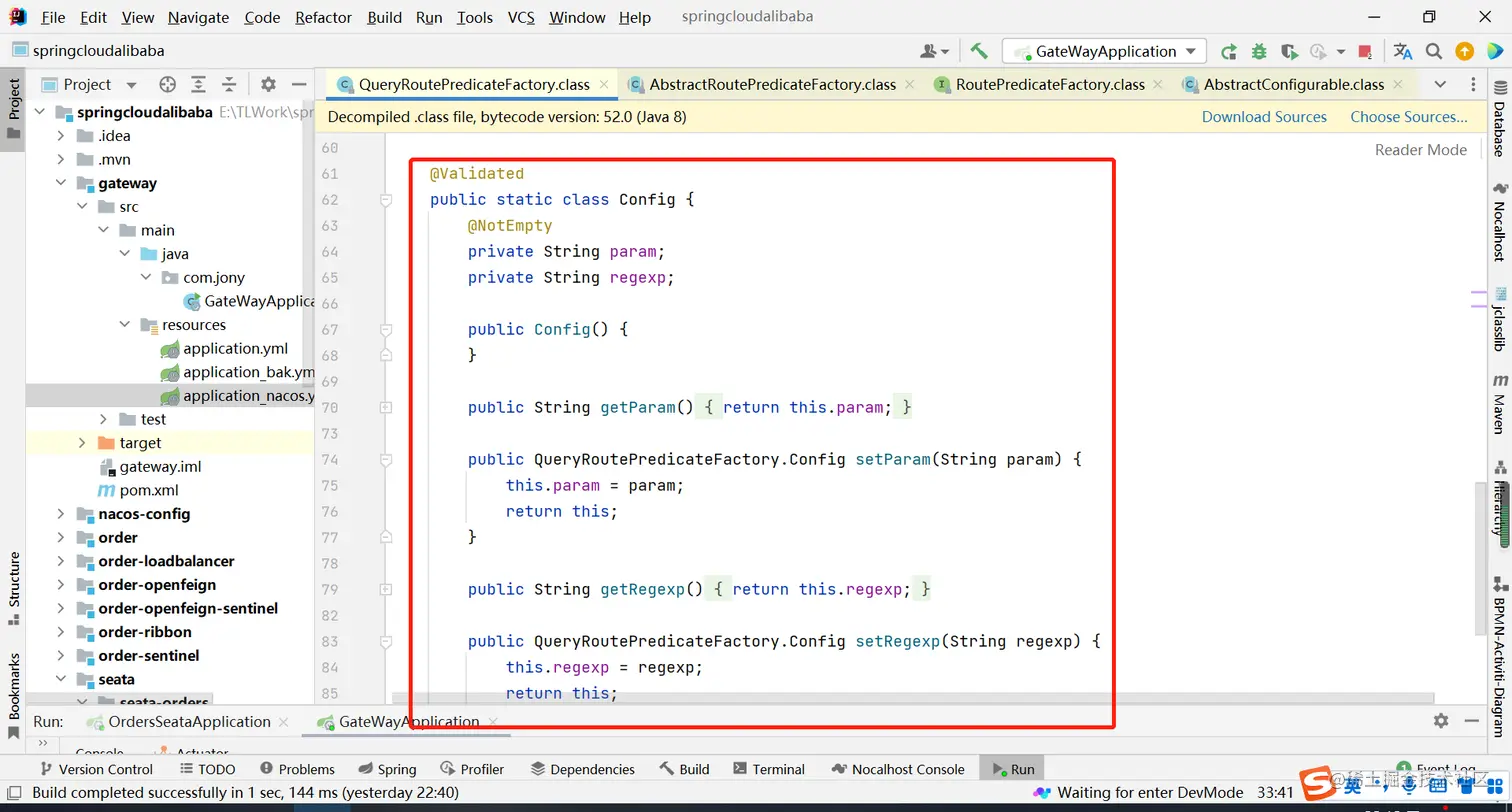This screenshot has height=812, width=1512.
Task: Open editor tabs more-options menu
Action: [1475, 84]
